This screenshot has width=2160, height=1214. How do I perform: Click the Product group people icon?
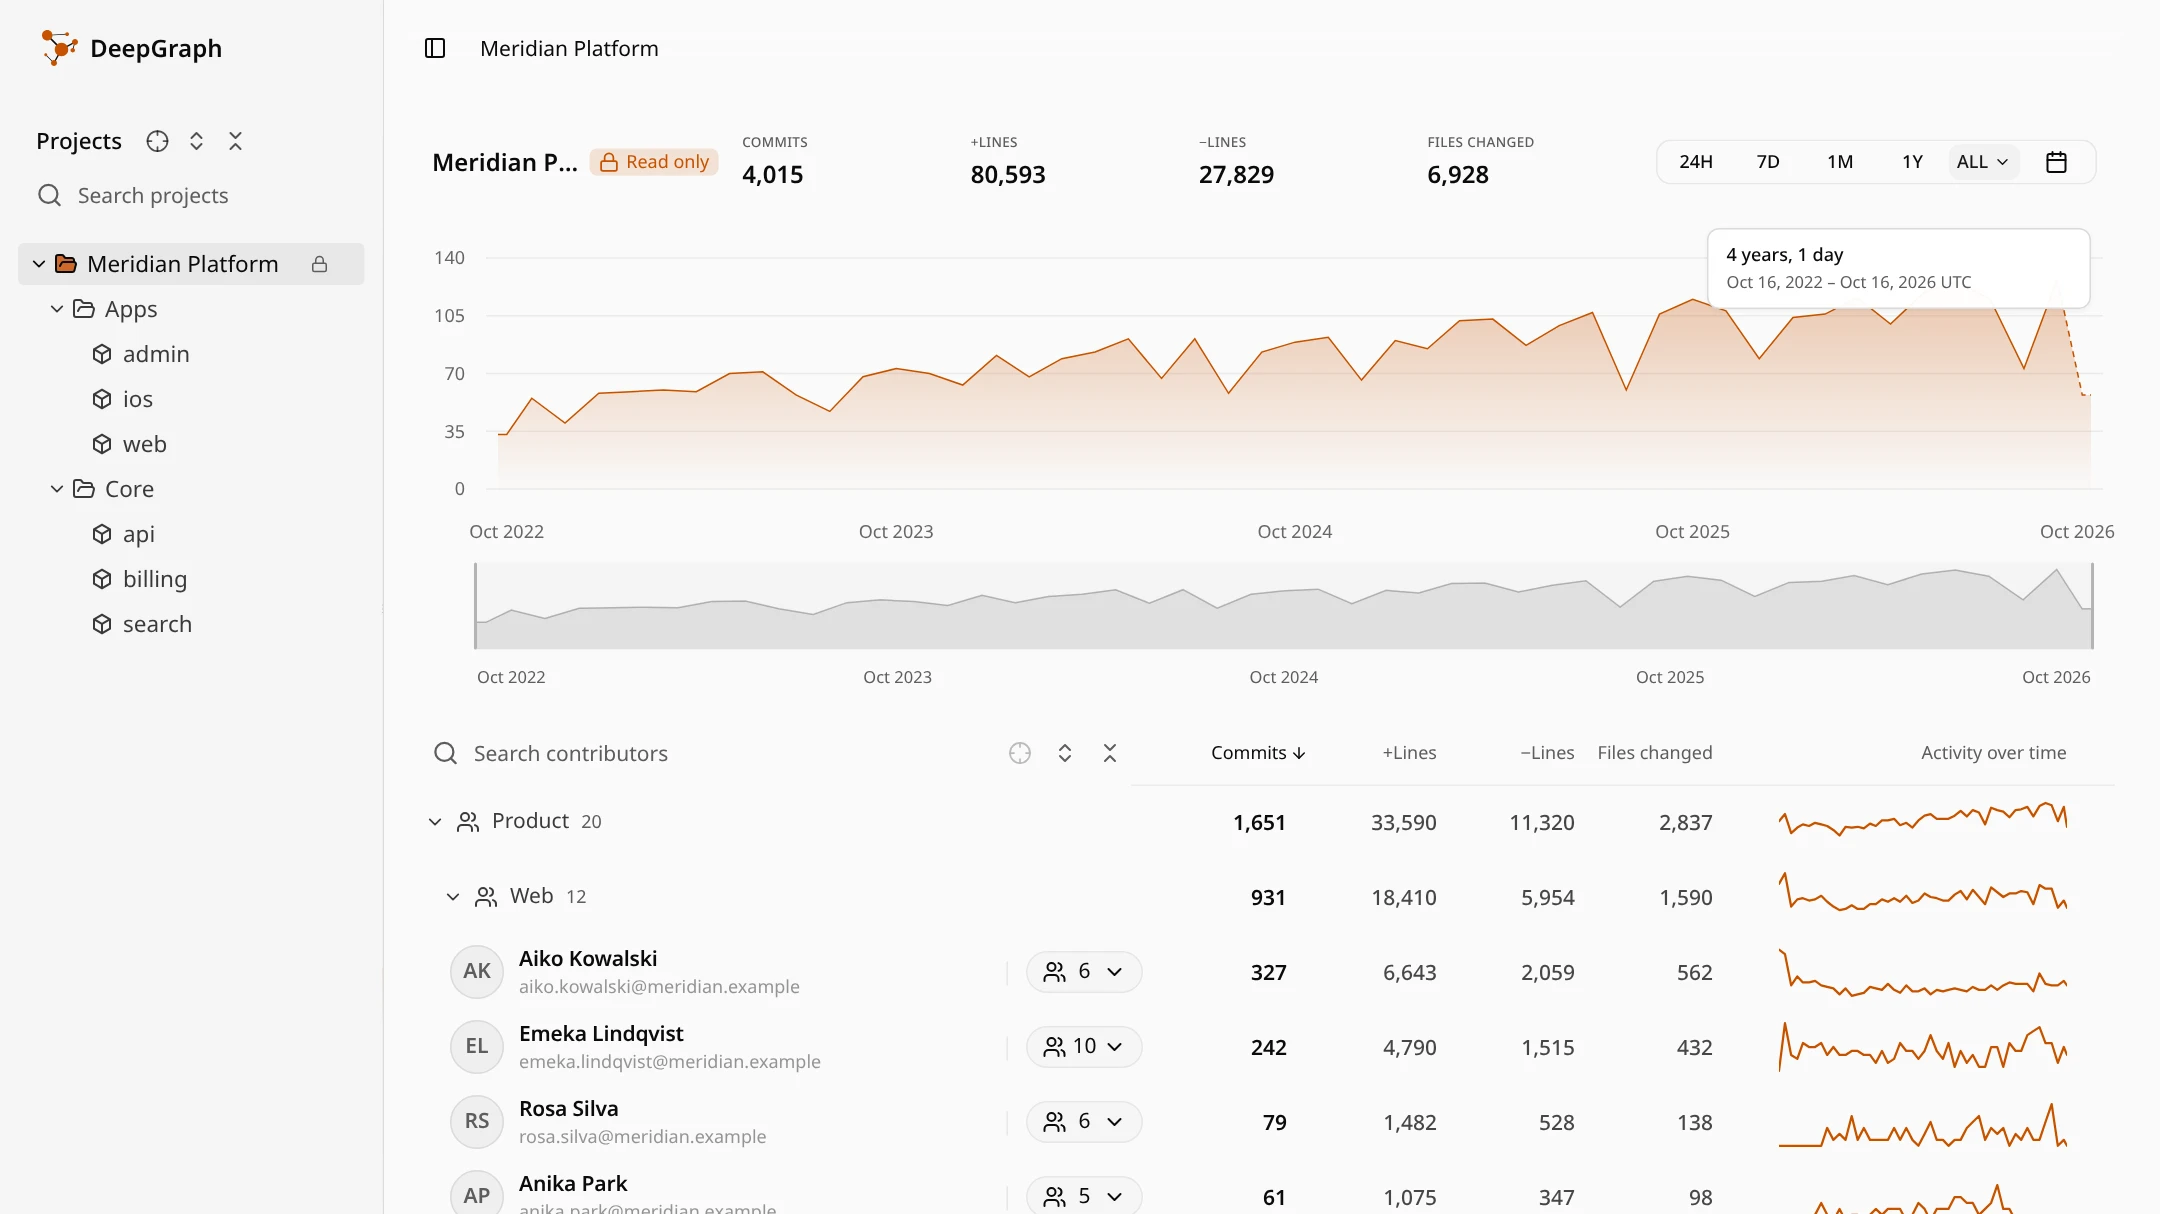coord(468,822)
